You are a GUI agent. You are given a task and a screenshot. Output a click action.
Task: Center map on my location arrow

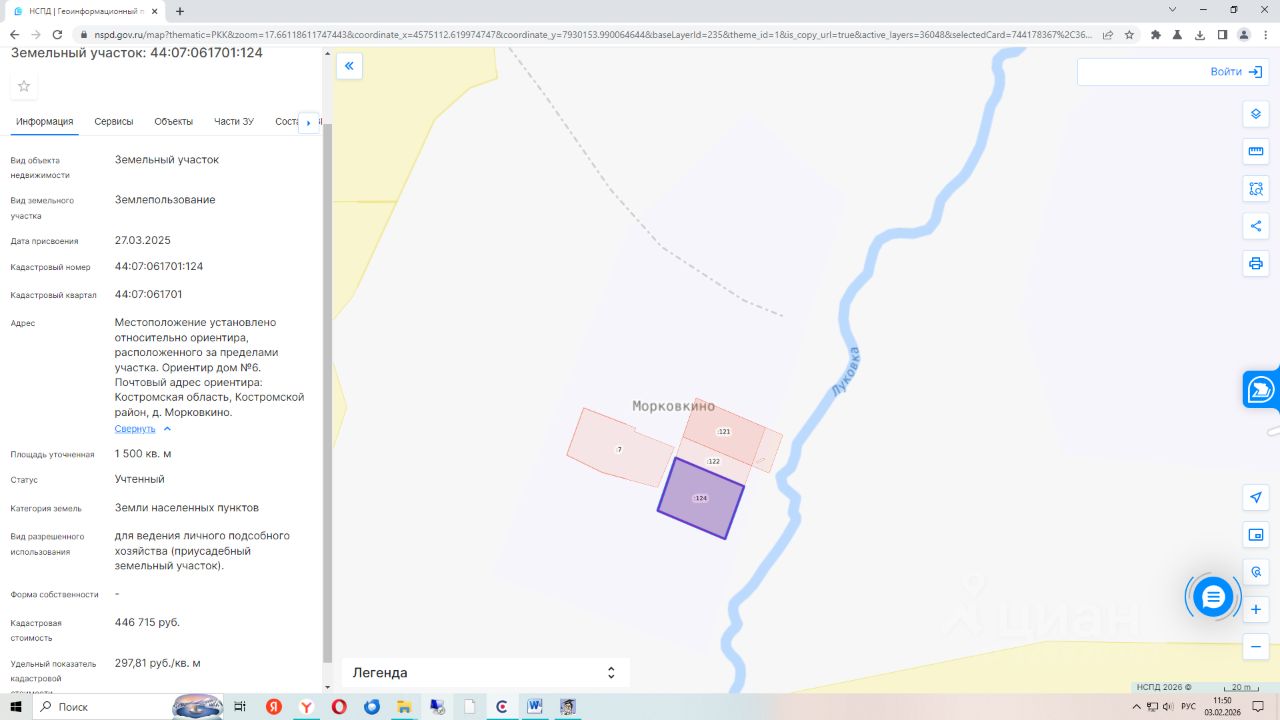point(1256,497)
